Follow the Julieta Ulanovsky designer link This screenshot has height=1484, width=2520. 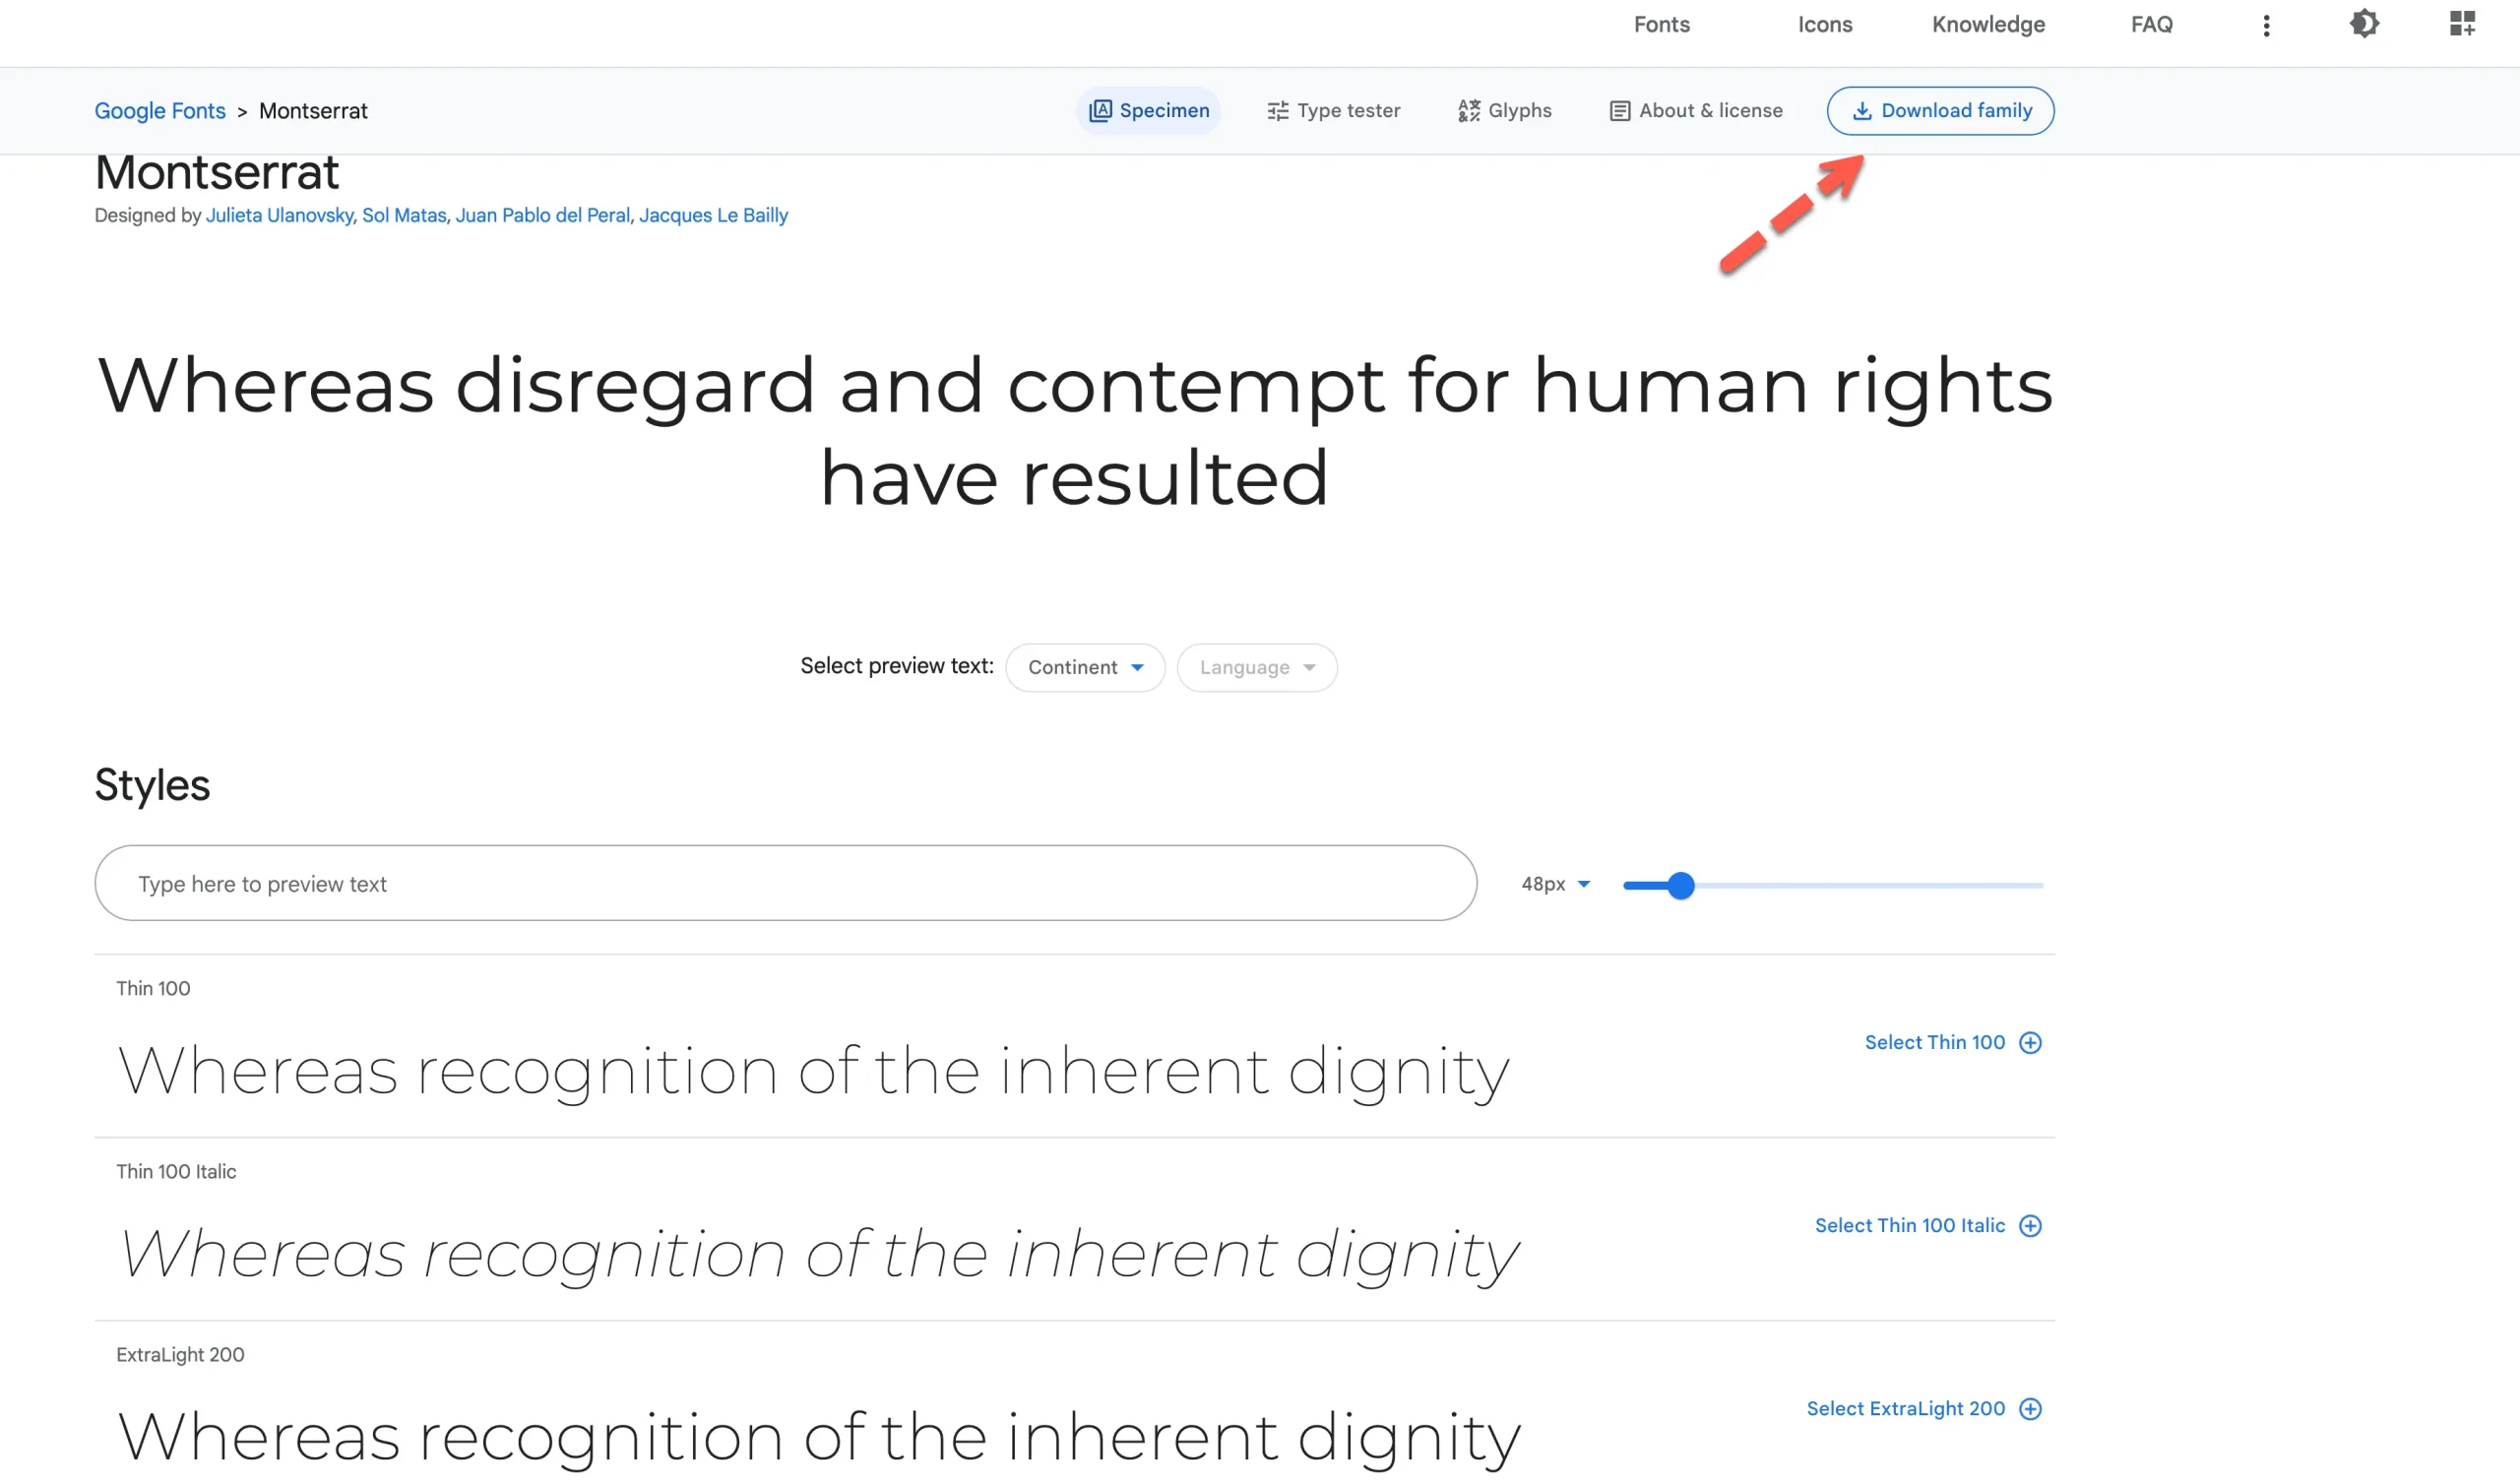[x=280, y=215]
